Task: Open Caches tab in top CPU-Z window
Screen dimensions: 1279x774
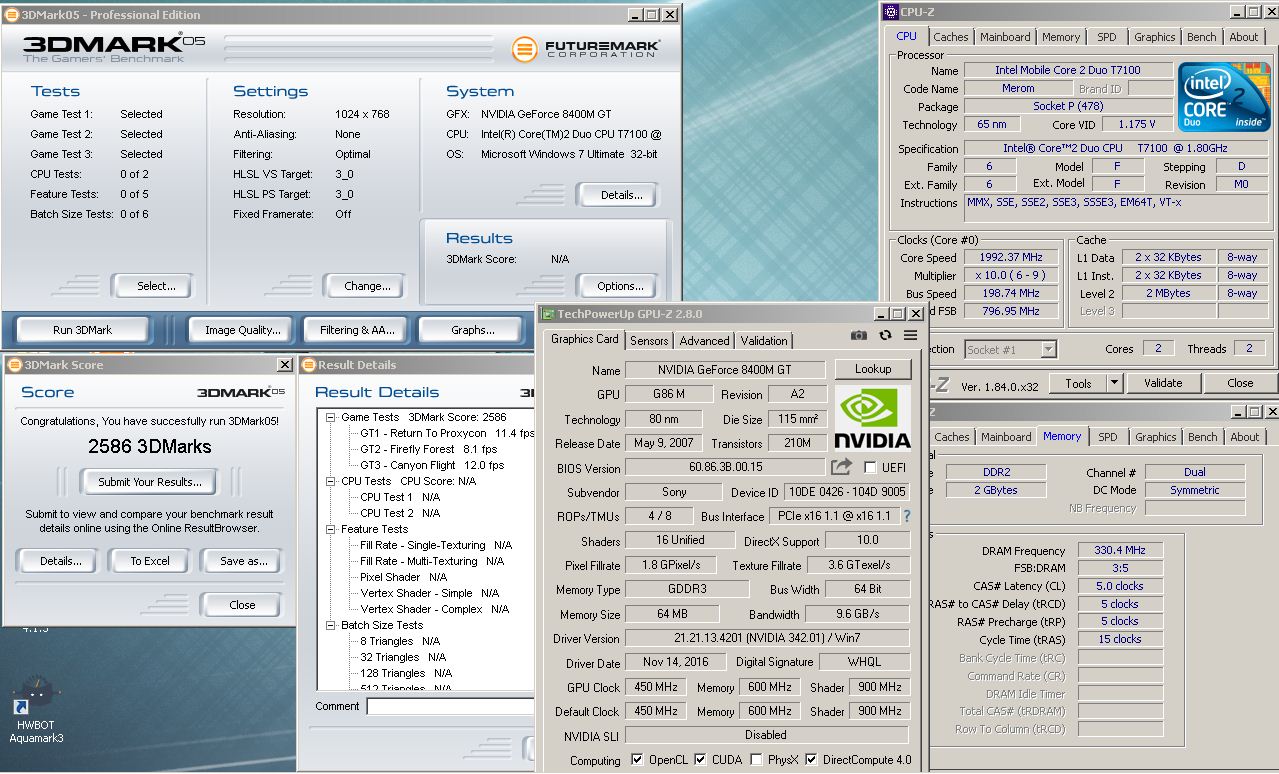Action: 950,37
